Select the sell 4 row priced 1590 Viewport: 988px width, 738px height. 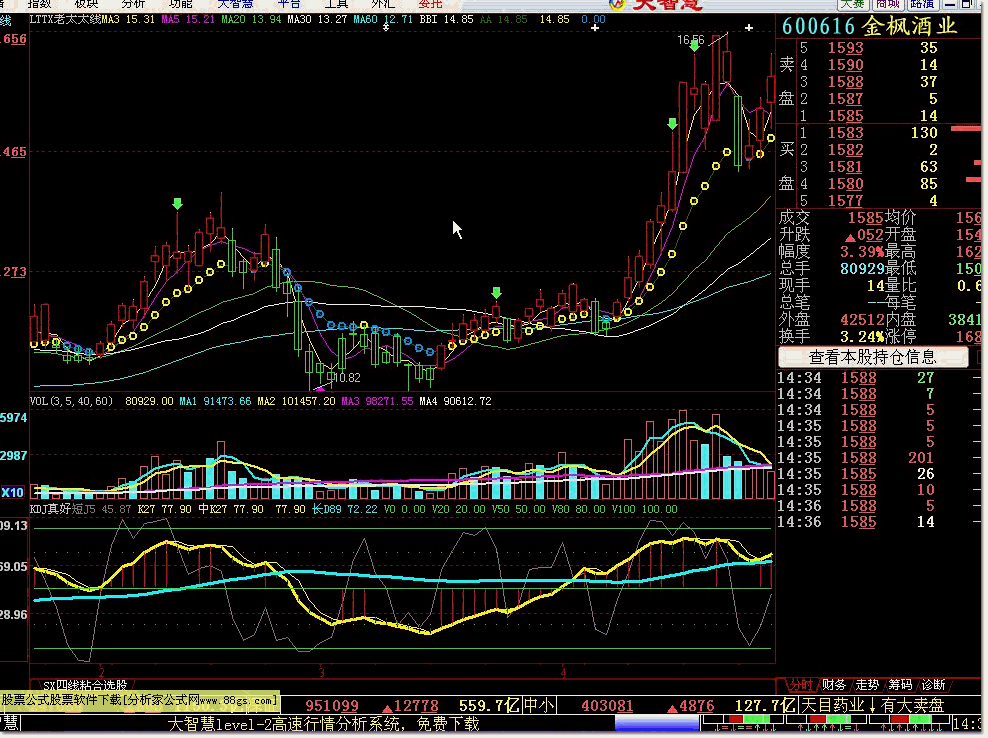[870, 65]
